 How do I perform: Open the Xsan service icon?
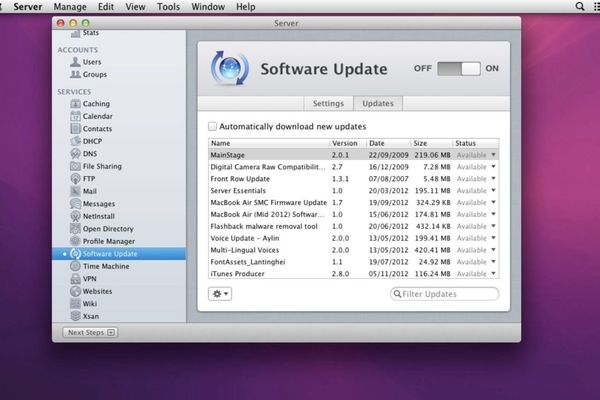pyautogui.click(x=75, y=316)
